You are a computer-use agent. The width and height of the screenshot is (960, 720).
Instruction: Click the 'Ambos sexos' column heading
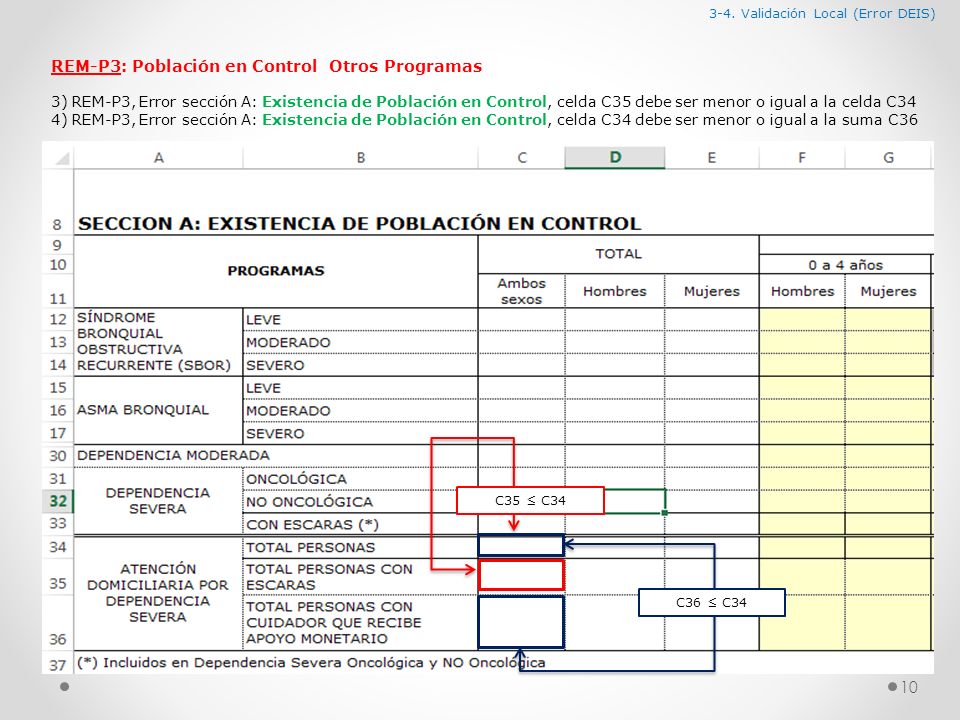521,291
